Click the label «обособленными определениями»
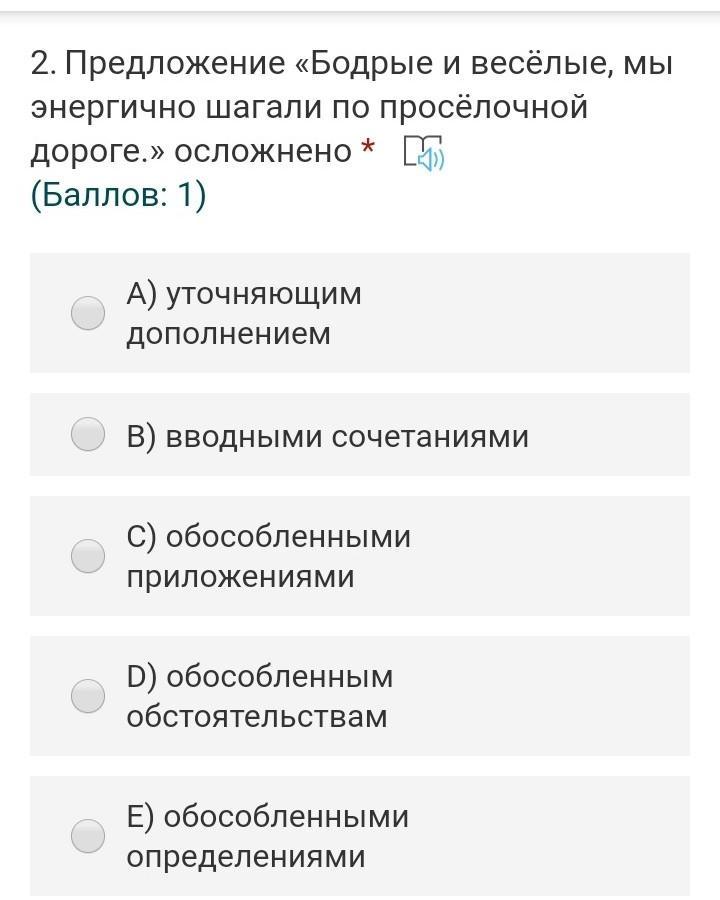720x900 pixels. 267,837
